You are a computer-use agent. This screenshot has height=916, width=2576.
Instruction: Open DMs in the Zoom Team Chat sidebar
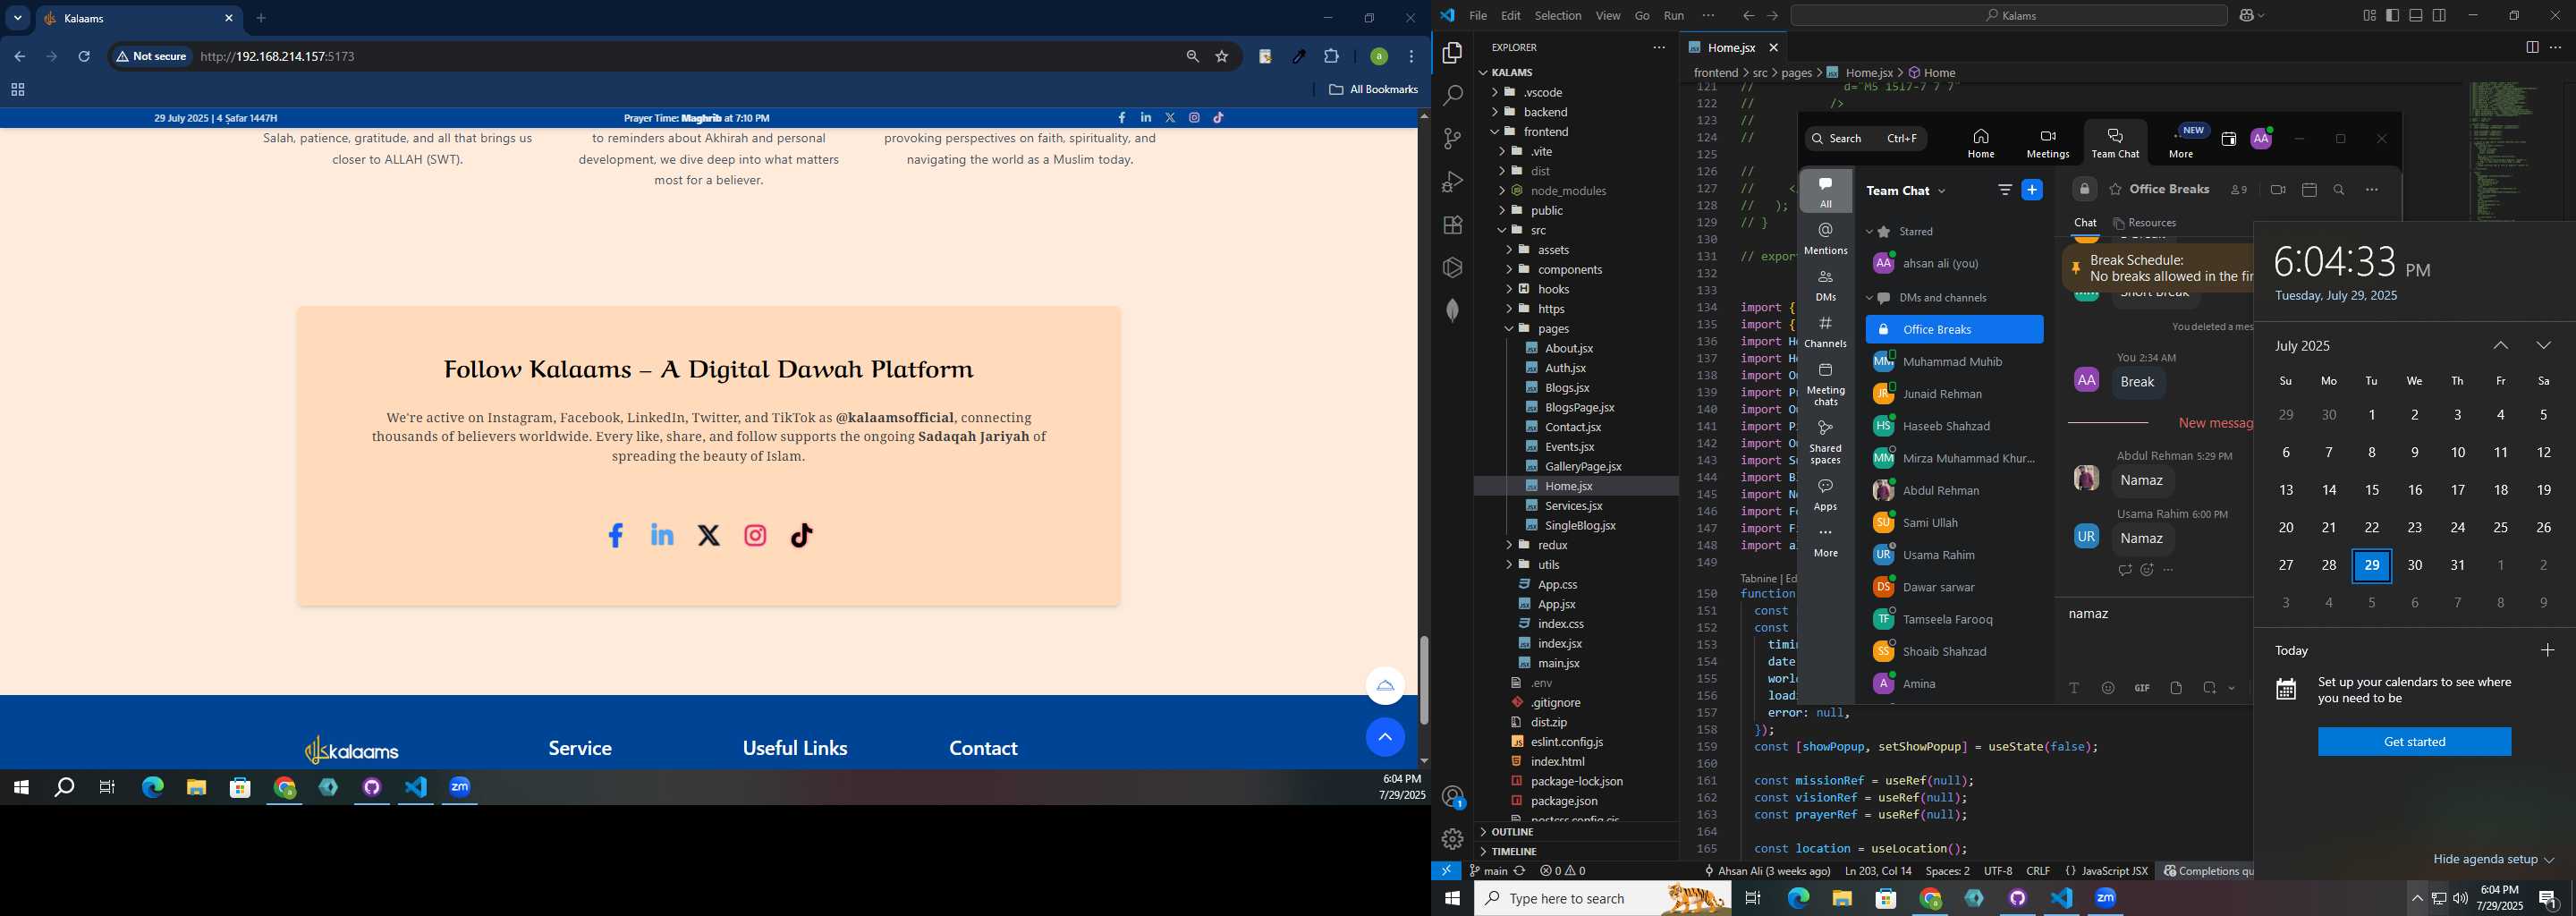point(1825,285)
